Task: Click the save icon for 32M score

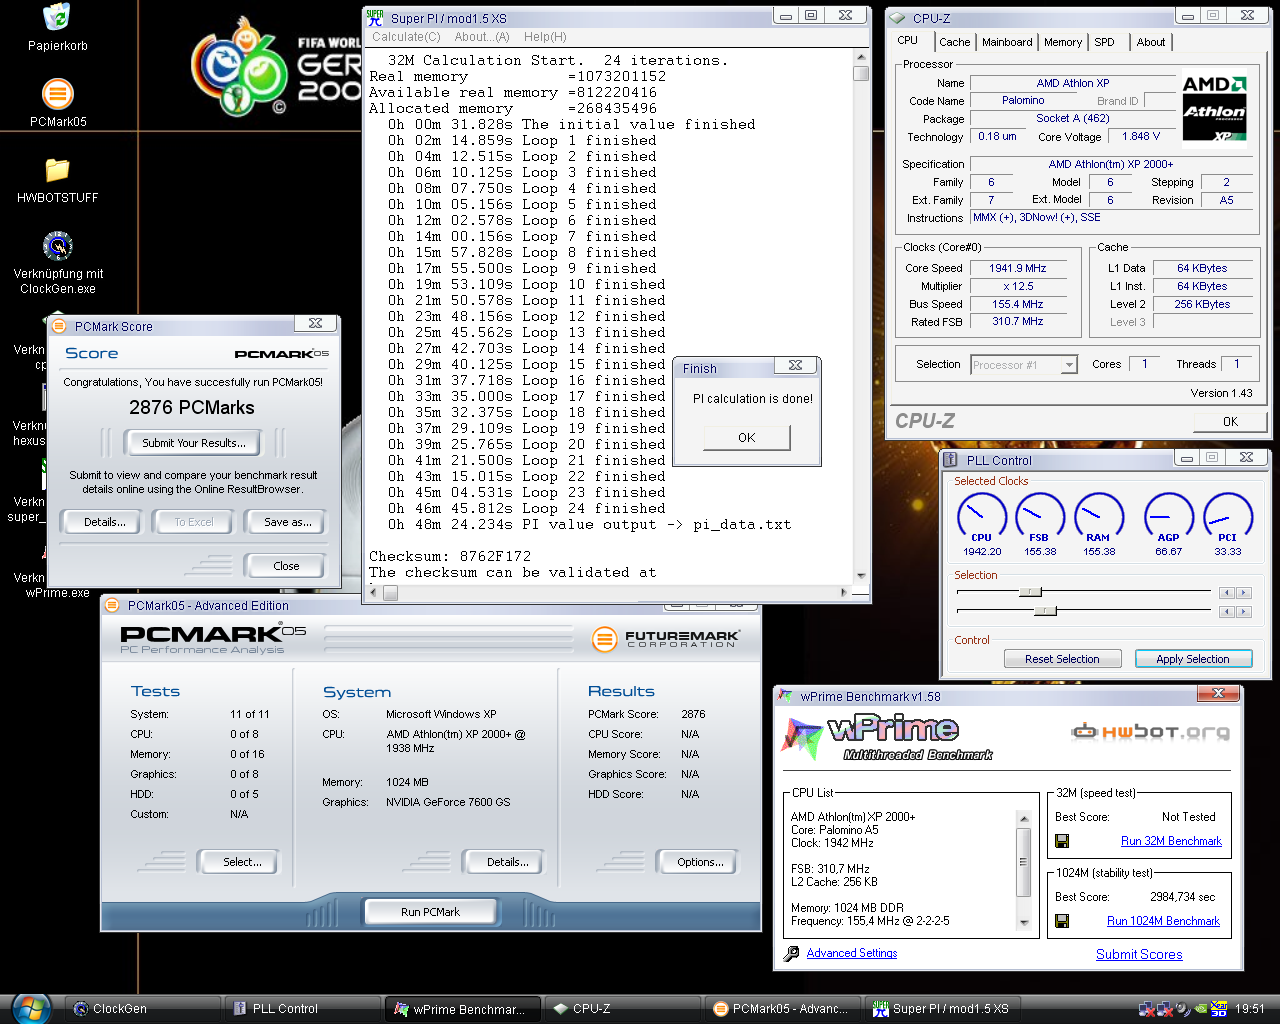Action: [1062, 842]
